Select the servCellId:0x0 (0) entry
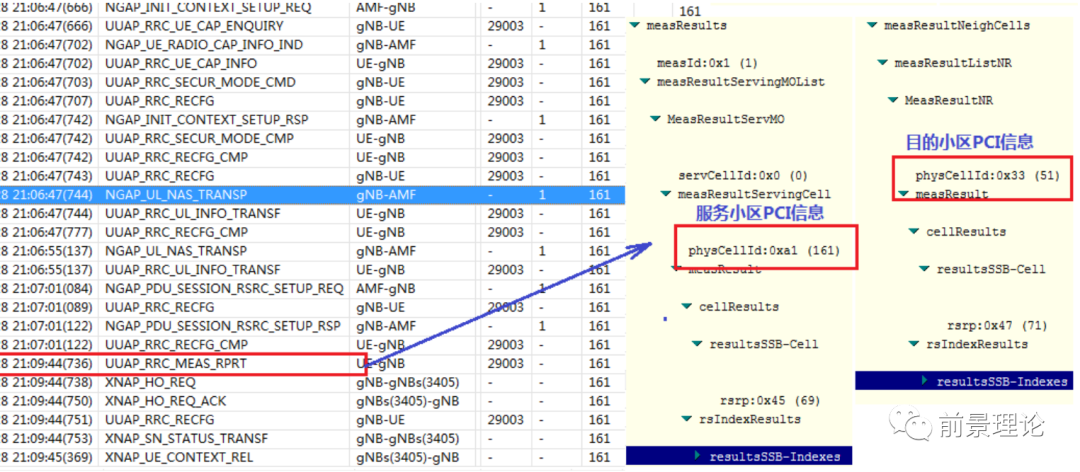1080x472 pixels. click(742, 175)
